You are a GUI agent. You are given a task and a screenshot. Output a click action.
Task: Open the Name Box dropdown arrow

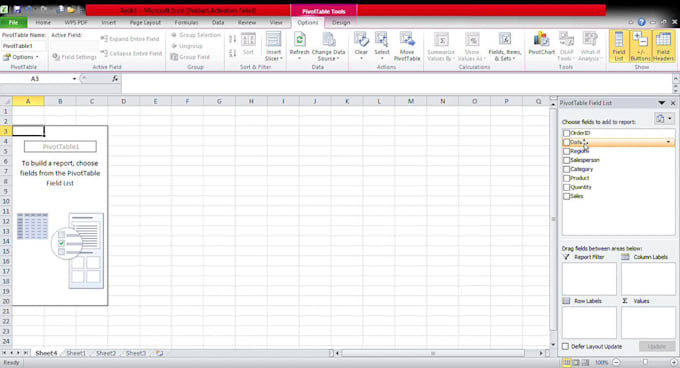click(74, 79)
